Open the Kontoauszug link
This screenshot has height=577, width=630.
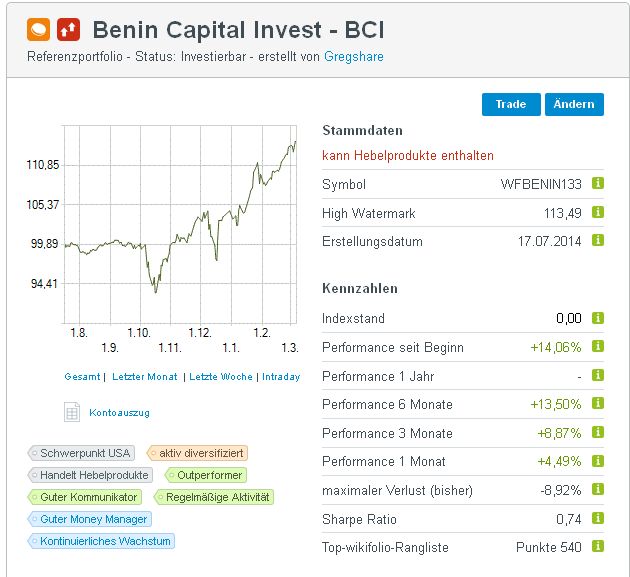(119, 412)
